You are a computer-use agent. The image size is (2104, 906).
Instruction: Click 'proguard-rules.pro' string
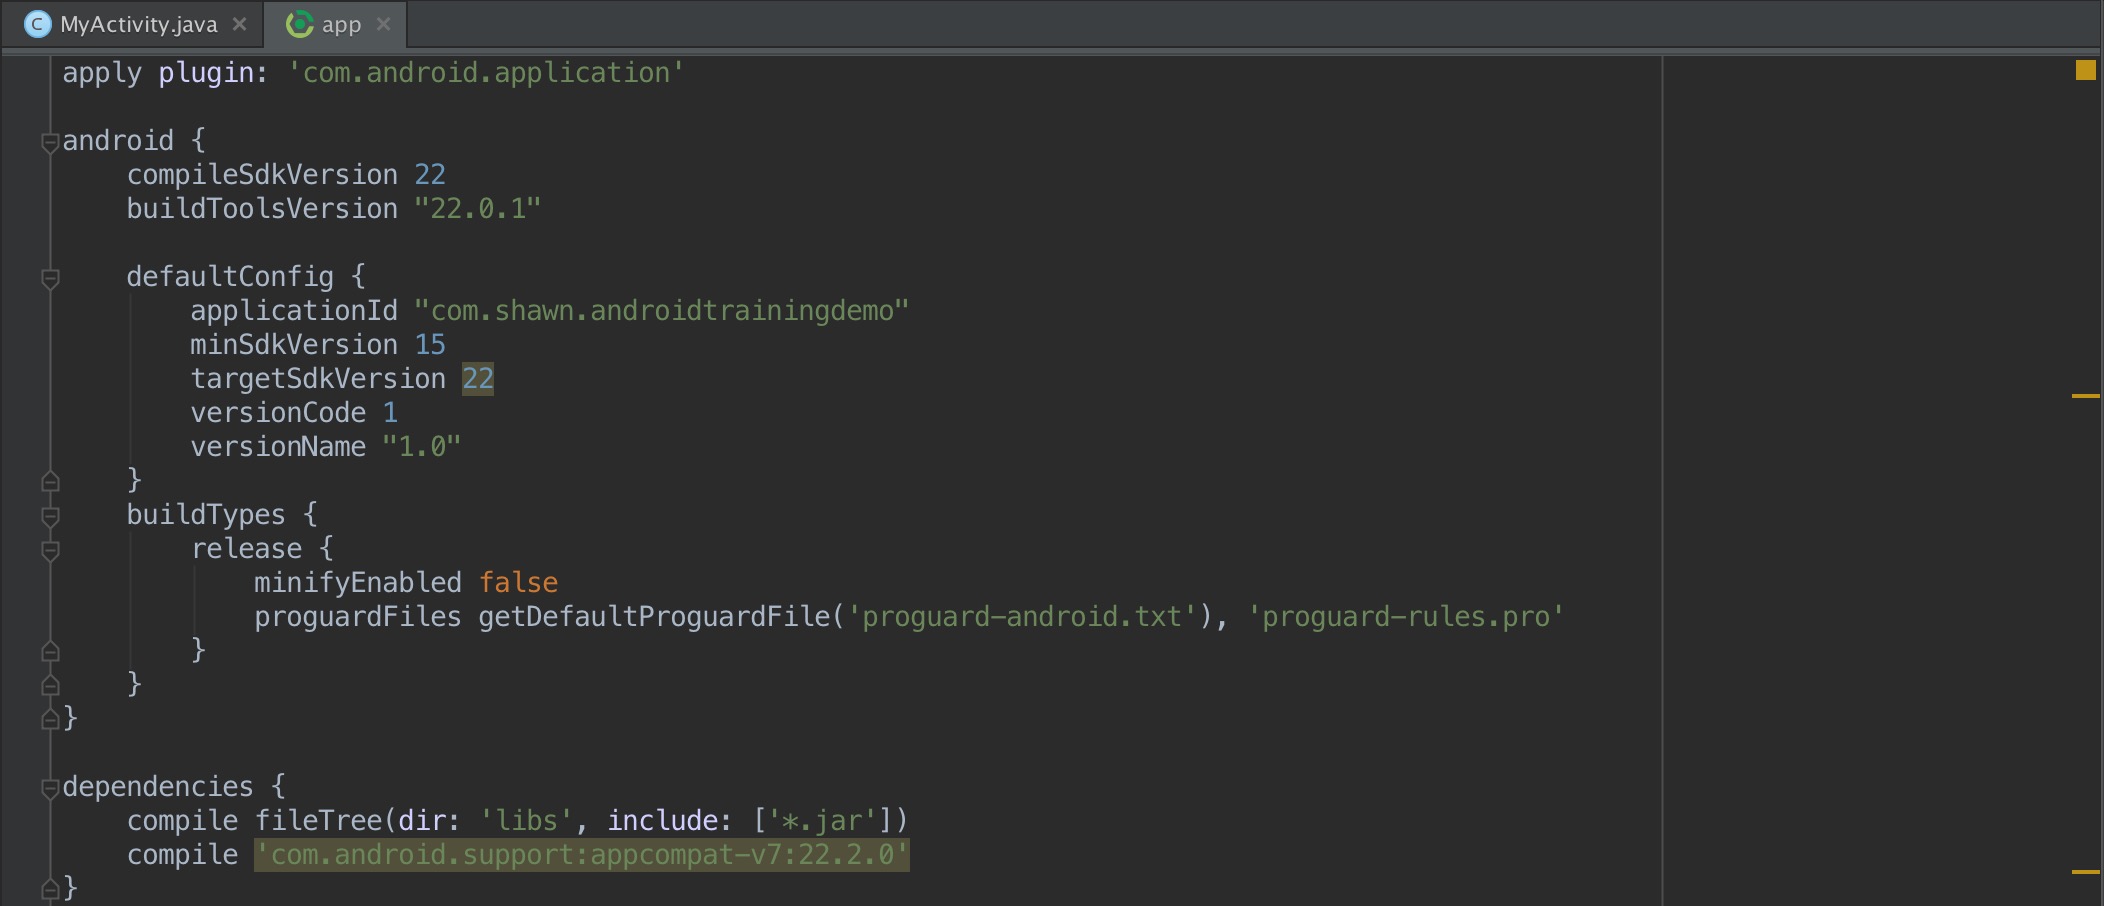coord(1406,617)
